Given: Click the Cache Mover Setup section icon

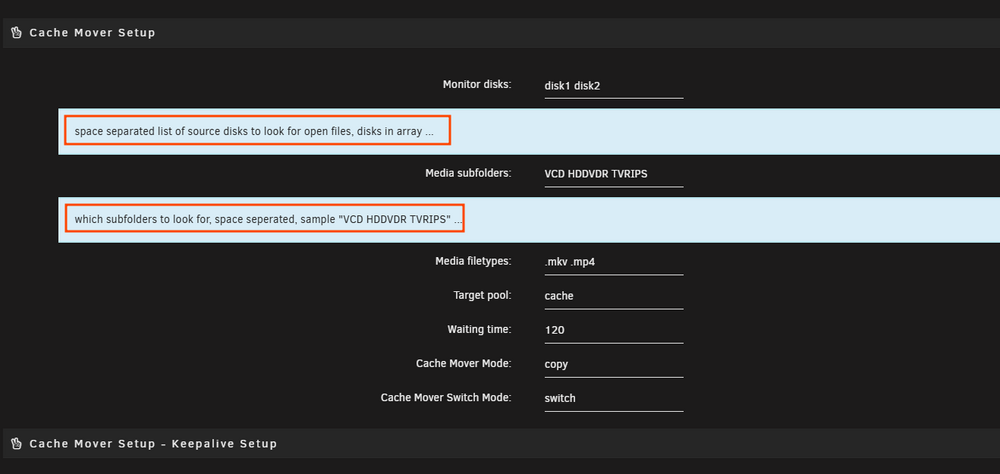Looking at the screenshot, I should coord(17,33).
